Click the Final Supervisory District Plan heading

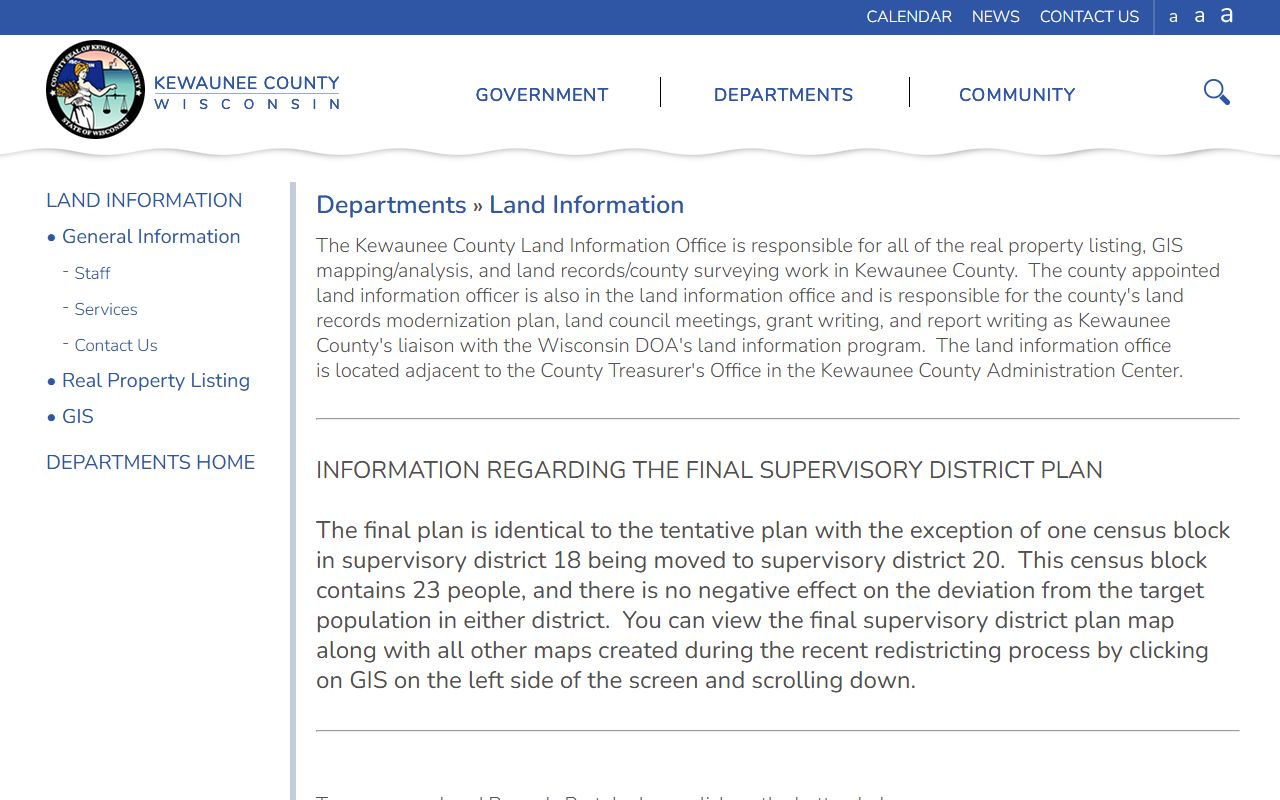(709, 470)
